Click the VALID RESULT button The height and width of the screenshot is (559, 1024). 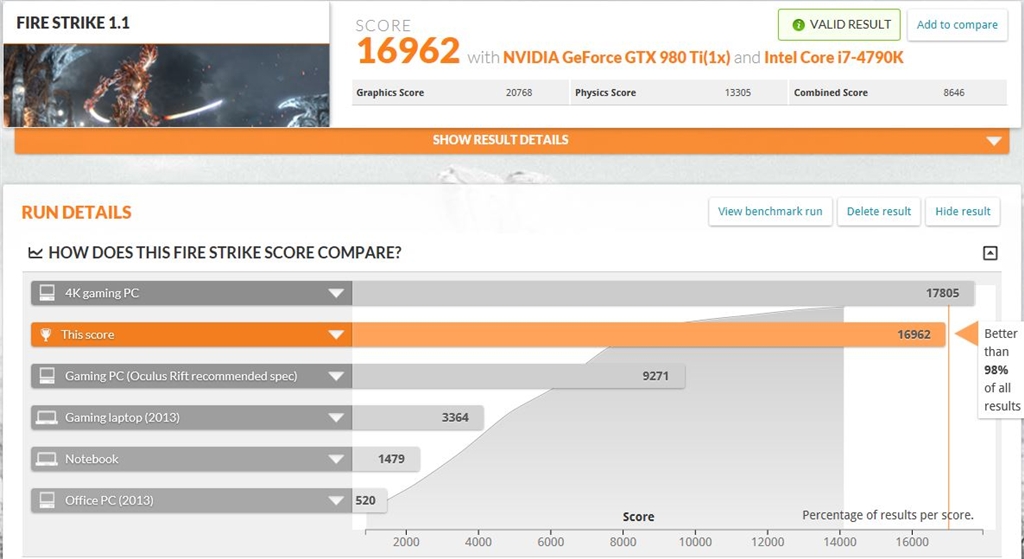pyautogui.click(x=839, y=25)
